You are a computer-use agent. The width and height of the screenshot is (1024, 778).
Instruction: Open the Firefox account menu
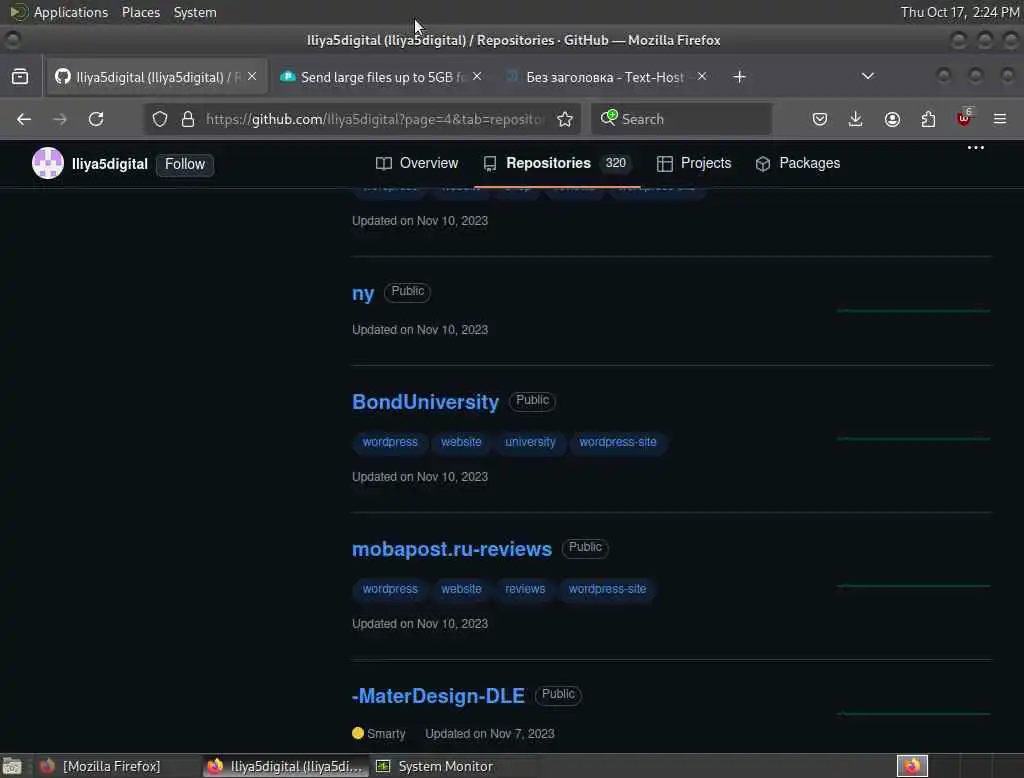892,119
